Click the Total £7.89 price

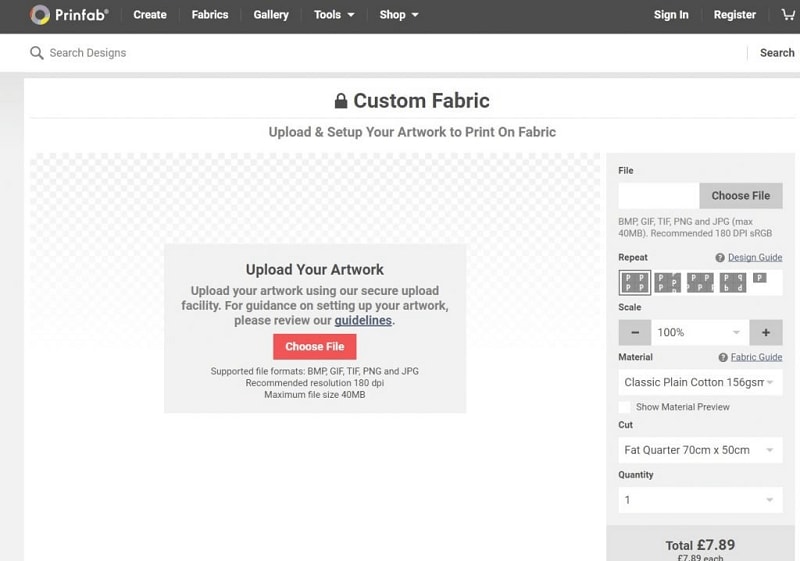pyautogui.click(x=700, y=545)
